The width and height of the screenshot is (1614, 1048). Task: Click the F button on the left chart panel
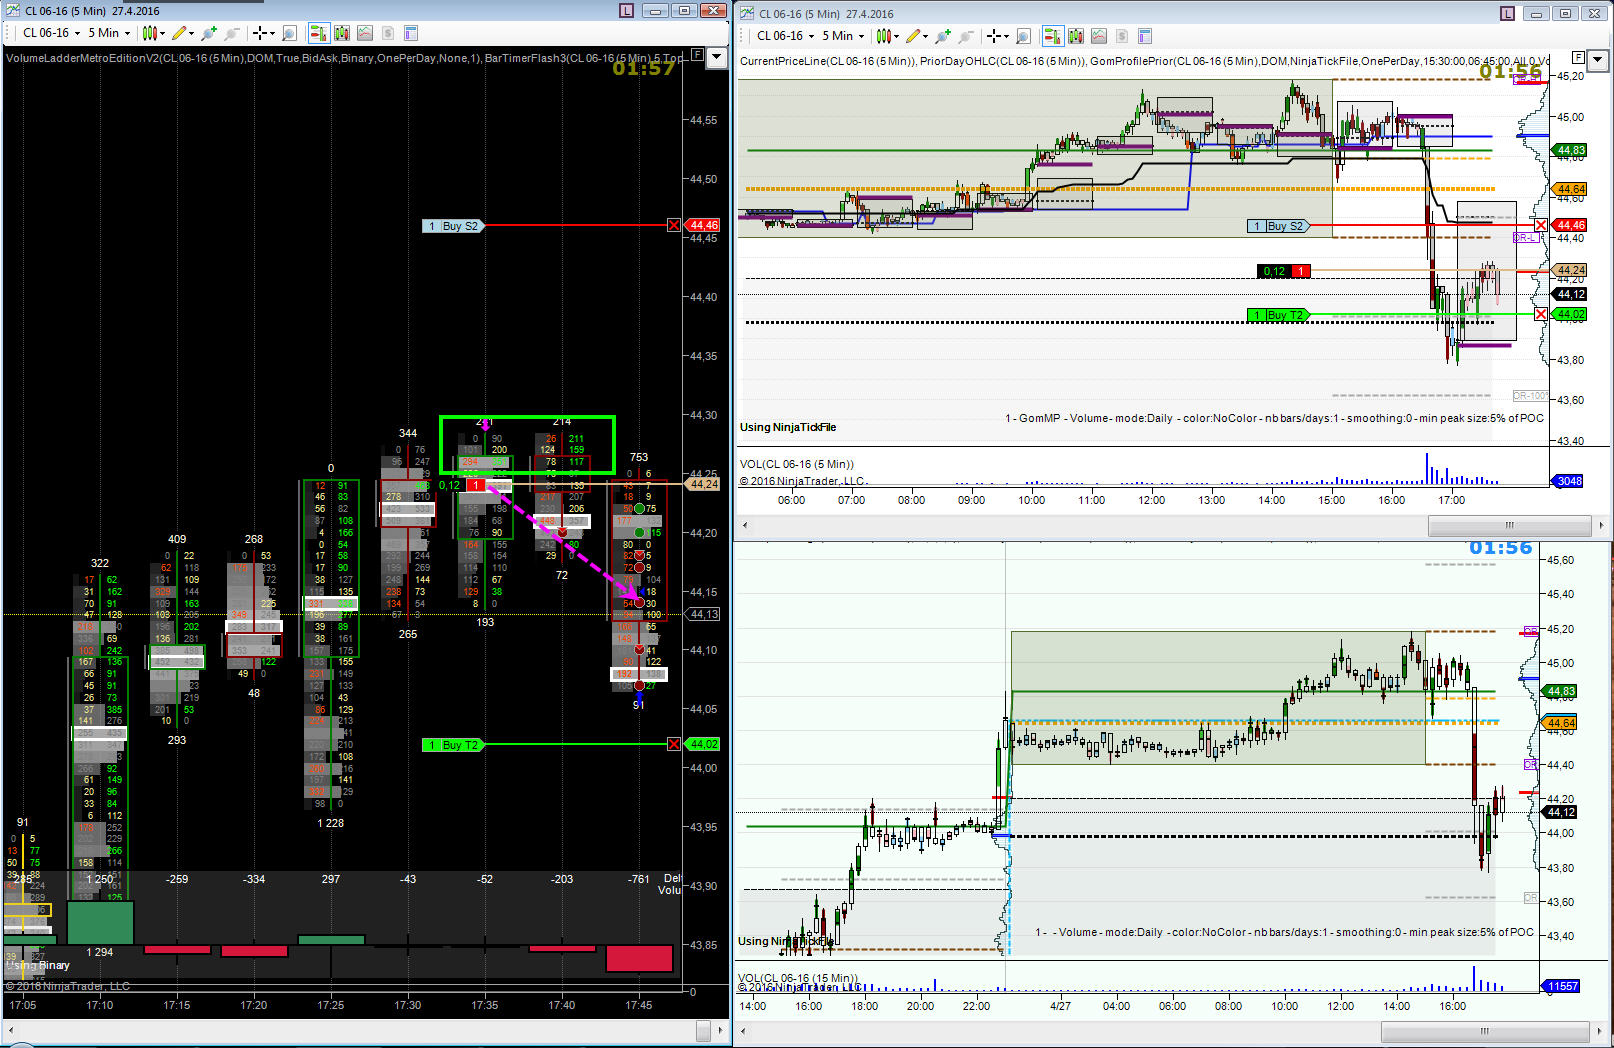pos(697,54)
